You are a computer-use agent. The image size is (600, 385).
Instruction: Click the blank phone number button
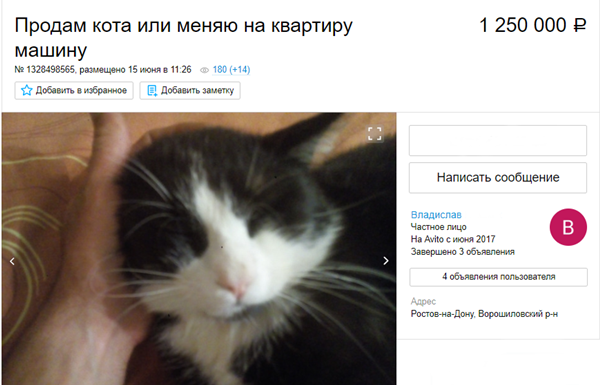click(498, 140)
